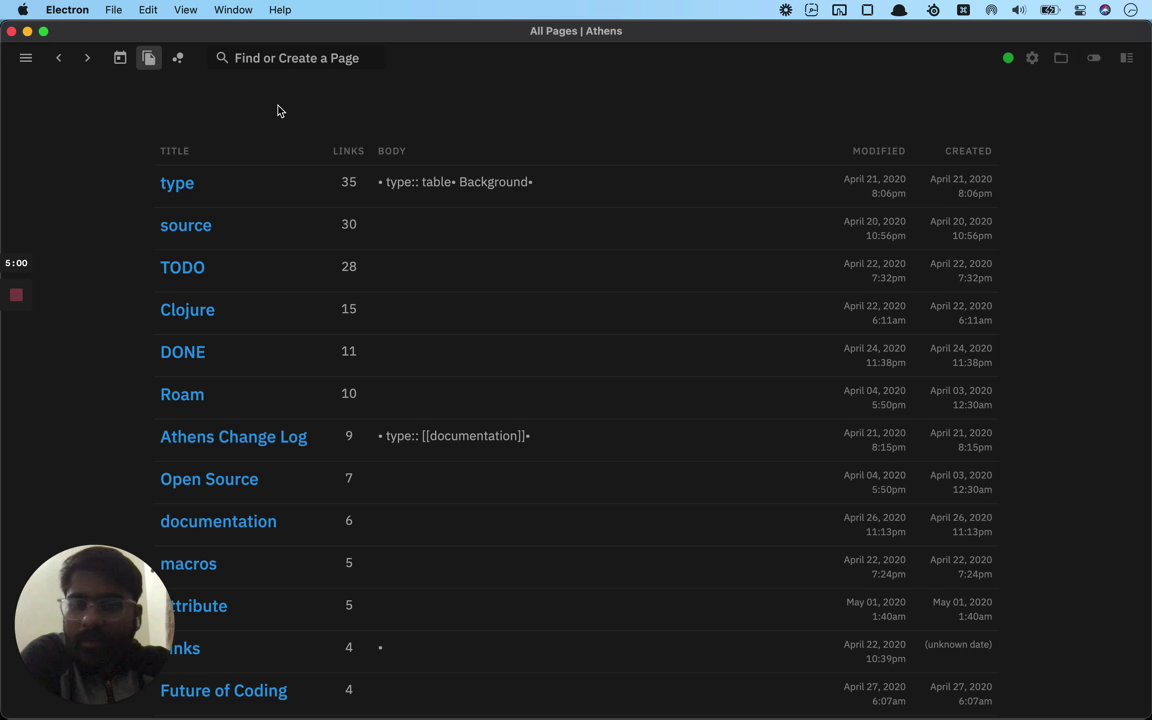Open the 'Clojure' page
1152x720 pixels.
click(x=187, y=310)
